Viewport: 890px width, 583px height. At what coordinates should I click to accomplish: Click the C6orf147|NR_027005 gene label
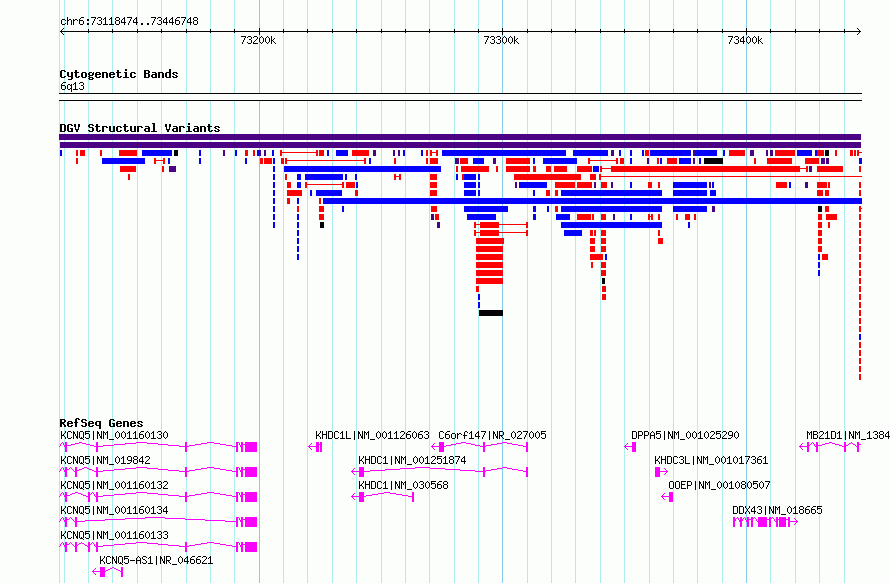click(492, 435)
